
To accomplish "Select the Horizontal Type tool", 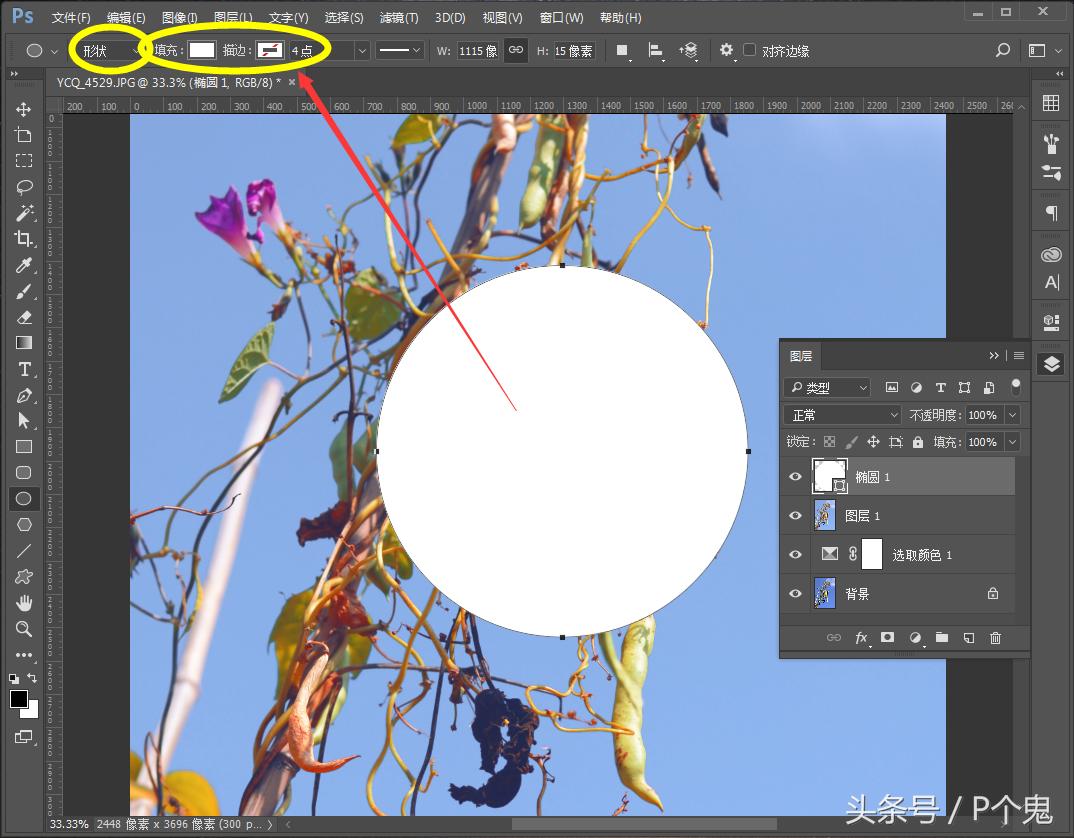I will point(24,369).
